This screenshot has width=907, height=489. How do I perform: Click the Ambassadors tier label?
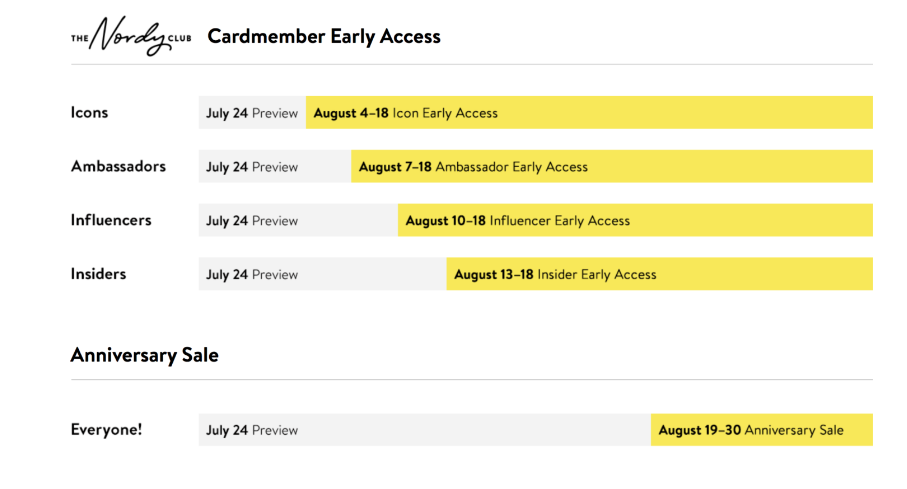[x=118, y=166]
